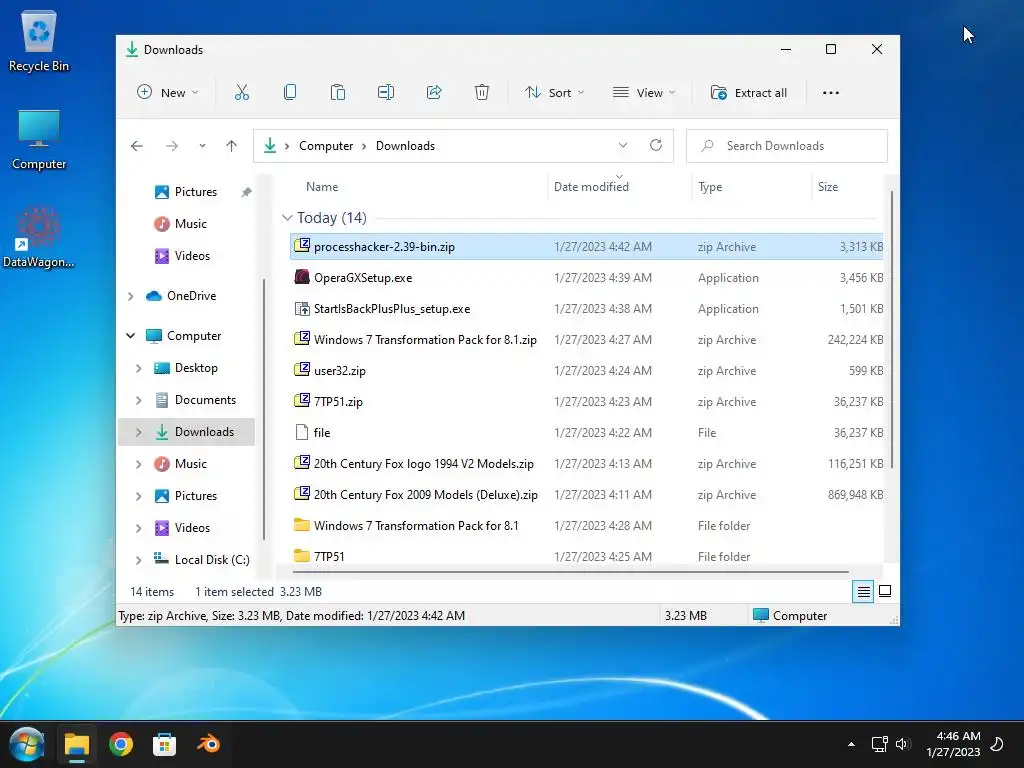Refresh the Downloads folder view

(x=656, y=145)
